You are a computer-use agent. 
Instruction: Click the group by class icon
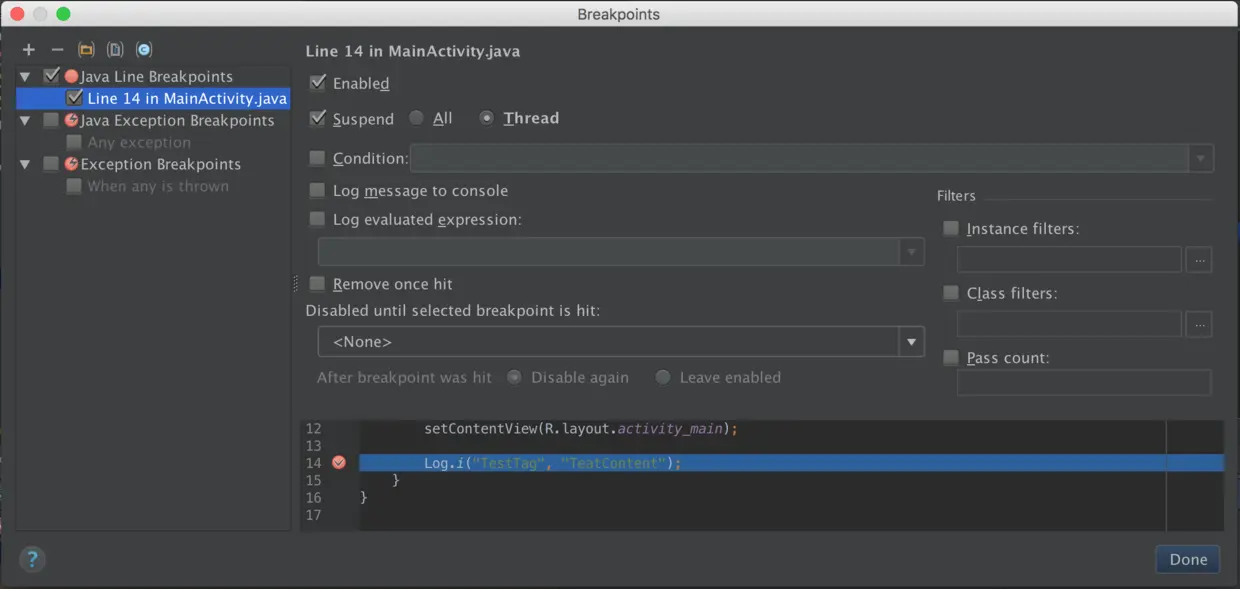point(144,49)
